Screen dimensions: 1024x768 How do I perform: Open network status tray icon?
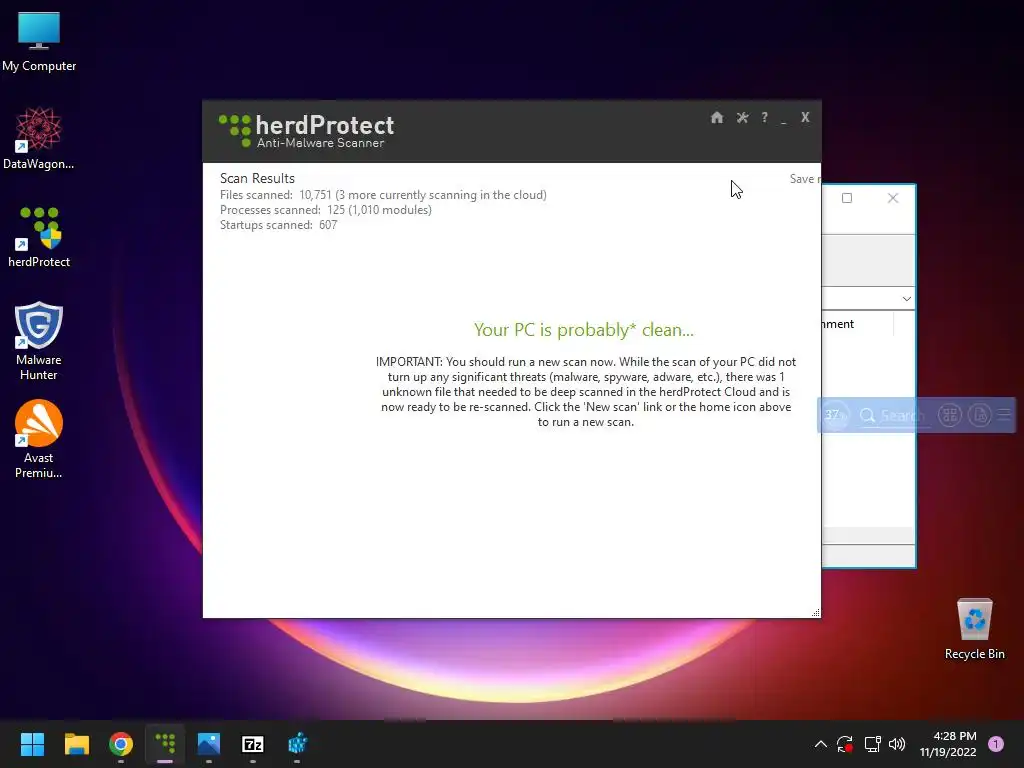pyautogui.click(x=872, y=744)
